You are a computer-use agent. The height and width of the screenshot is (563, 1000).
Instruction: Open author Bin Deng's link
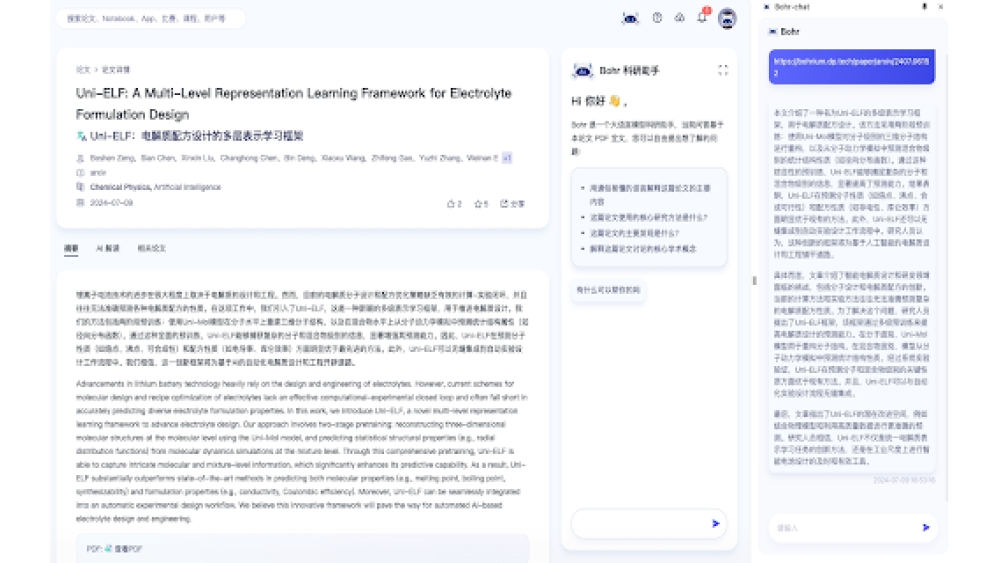pyautogui.click(x=300, y=157)
